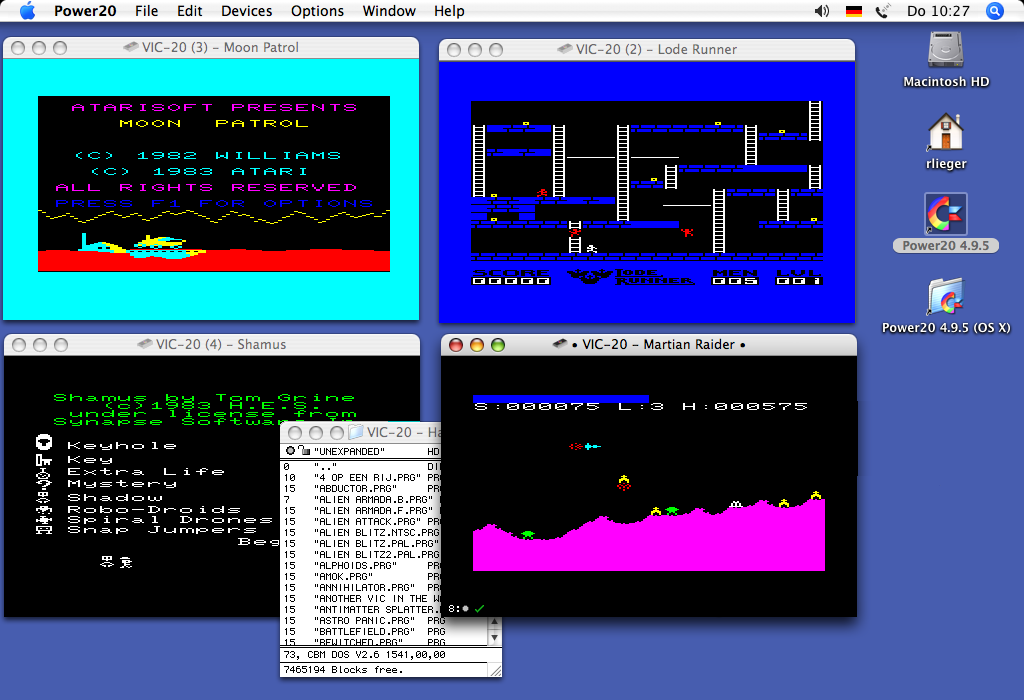This screenshot has height=700, width=1024.
Task: Open the File menu
Action: pyautogui.click(x=146, y=11)
